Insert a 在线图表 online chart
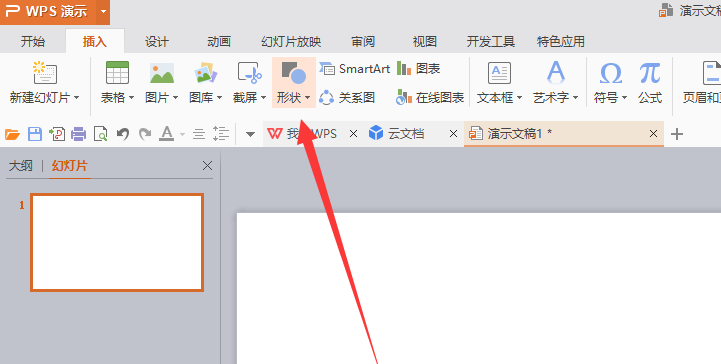This screenshot has width=721, height=364. point(429,97)
